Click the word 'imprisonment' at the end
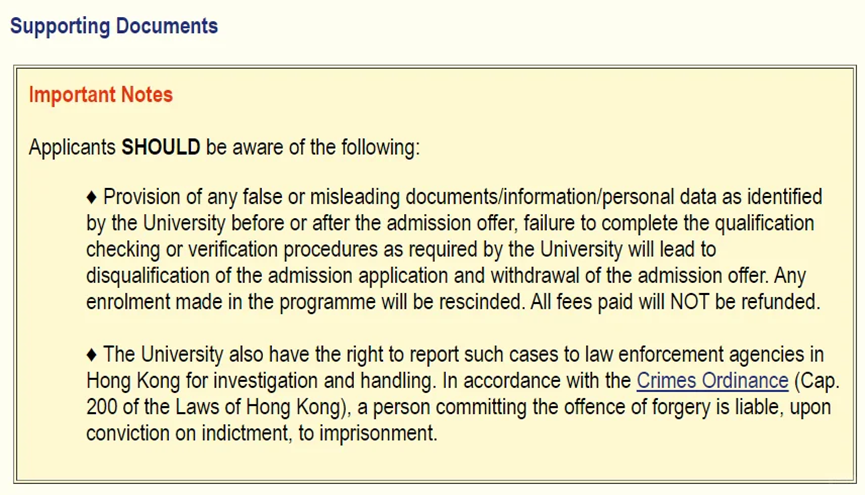Screen dimensions: 865x495 click(378, 433)
